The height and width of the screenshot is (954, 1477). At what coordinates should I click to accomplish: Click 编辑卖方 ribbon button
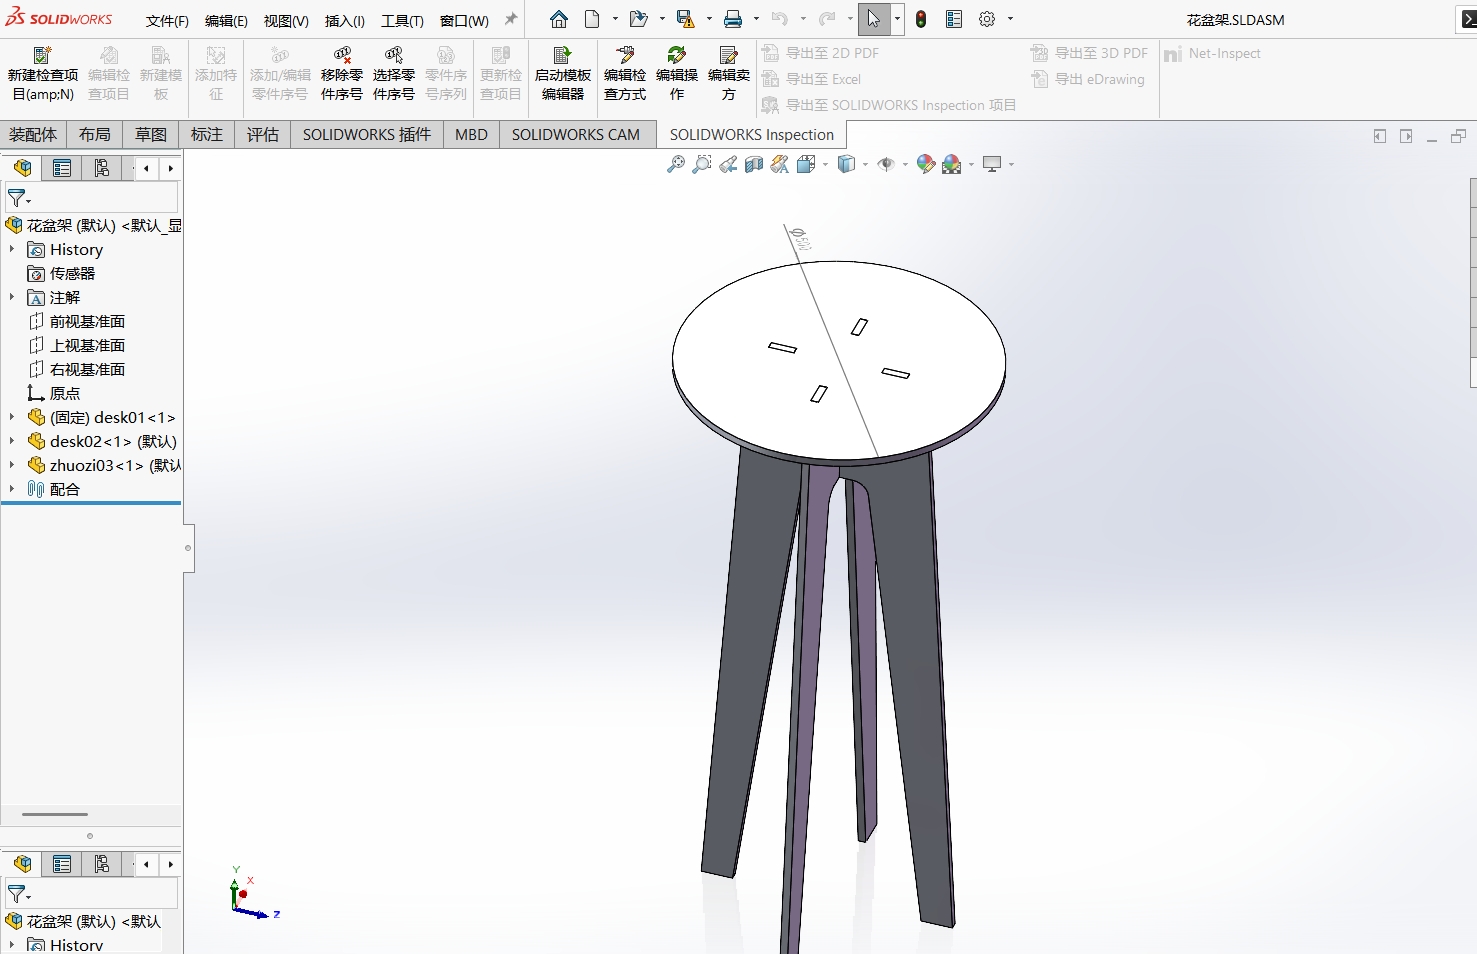pyautogui.click(x=729, y=73)
